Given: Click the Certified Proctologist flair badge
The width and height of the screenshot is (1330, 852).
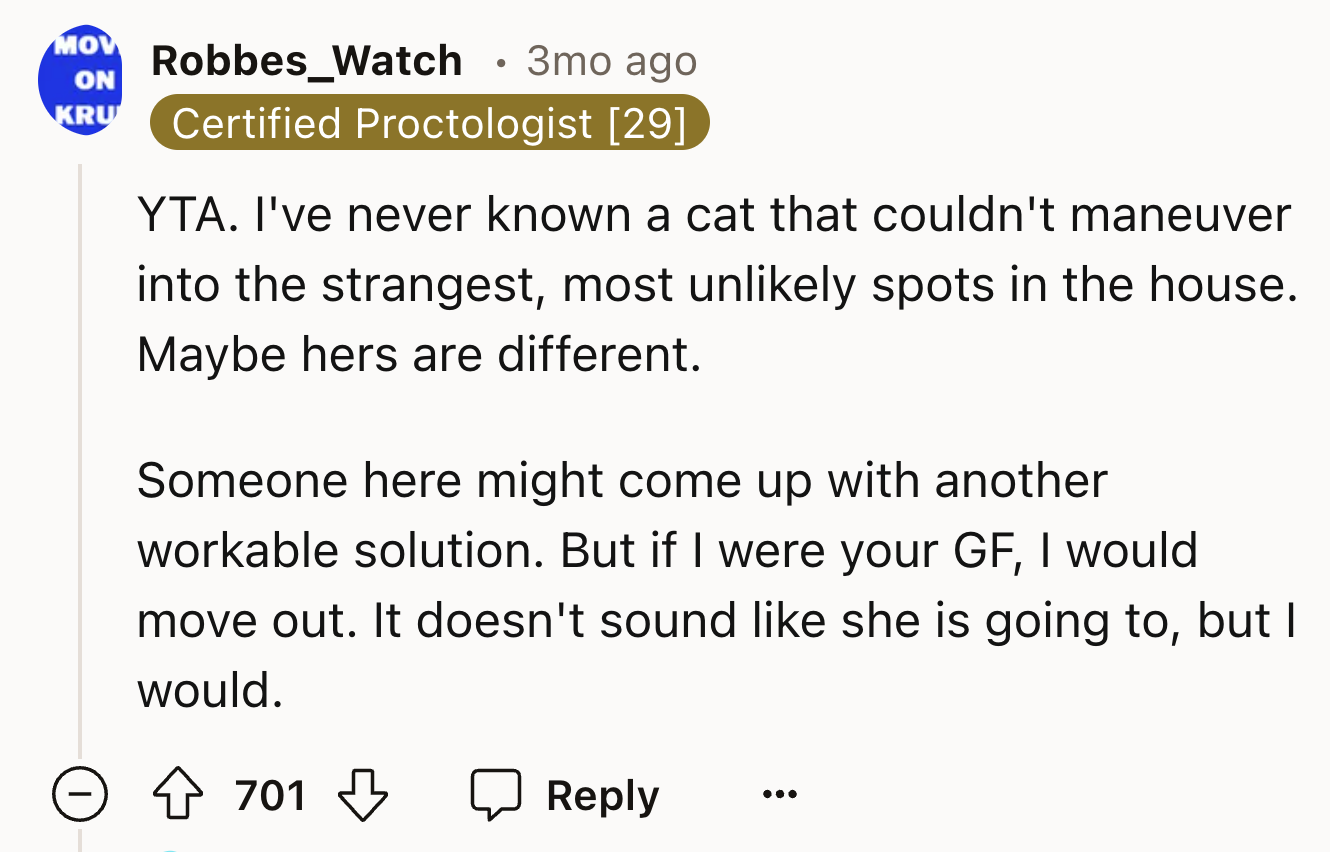Looking at the screenshot, I should [429, 123].
